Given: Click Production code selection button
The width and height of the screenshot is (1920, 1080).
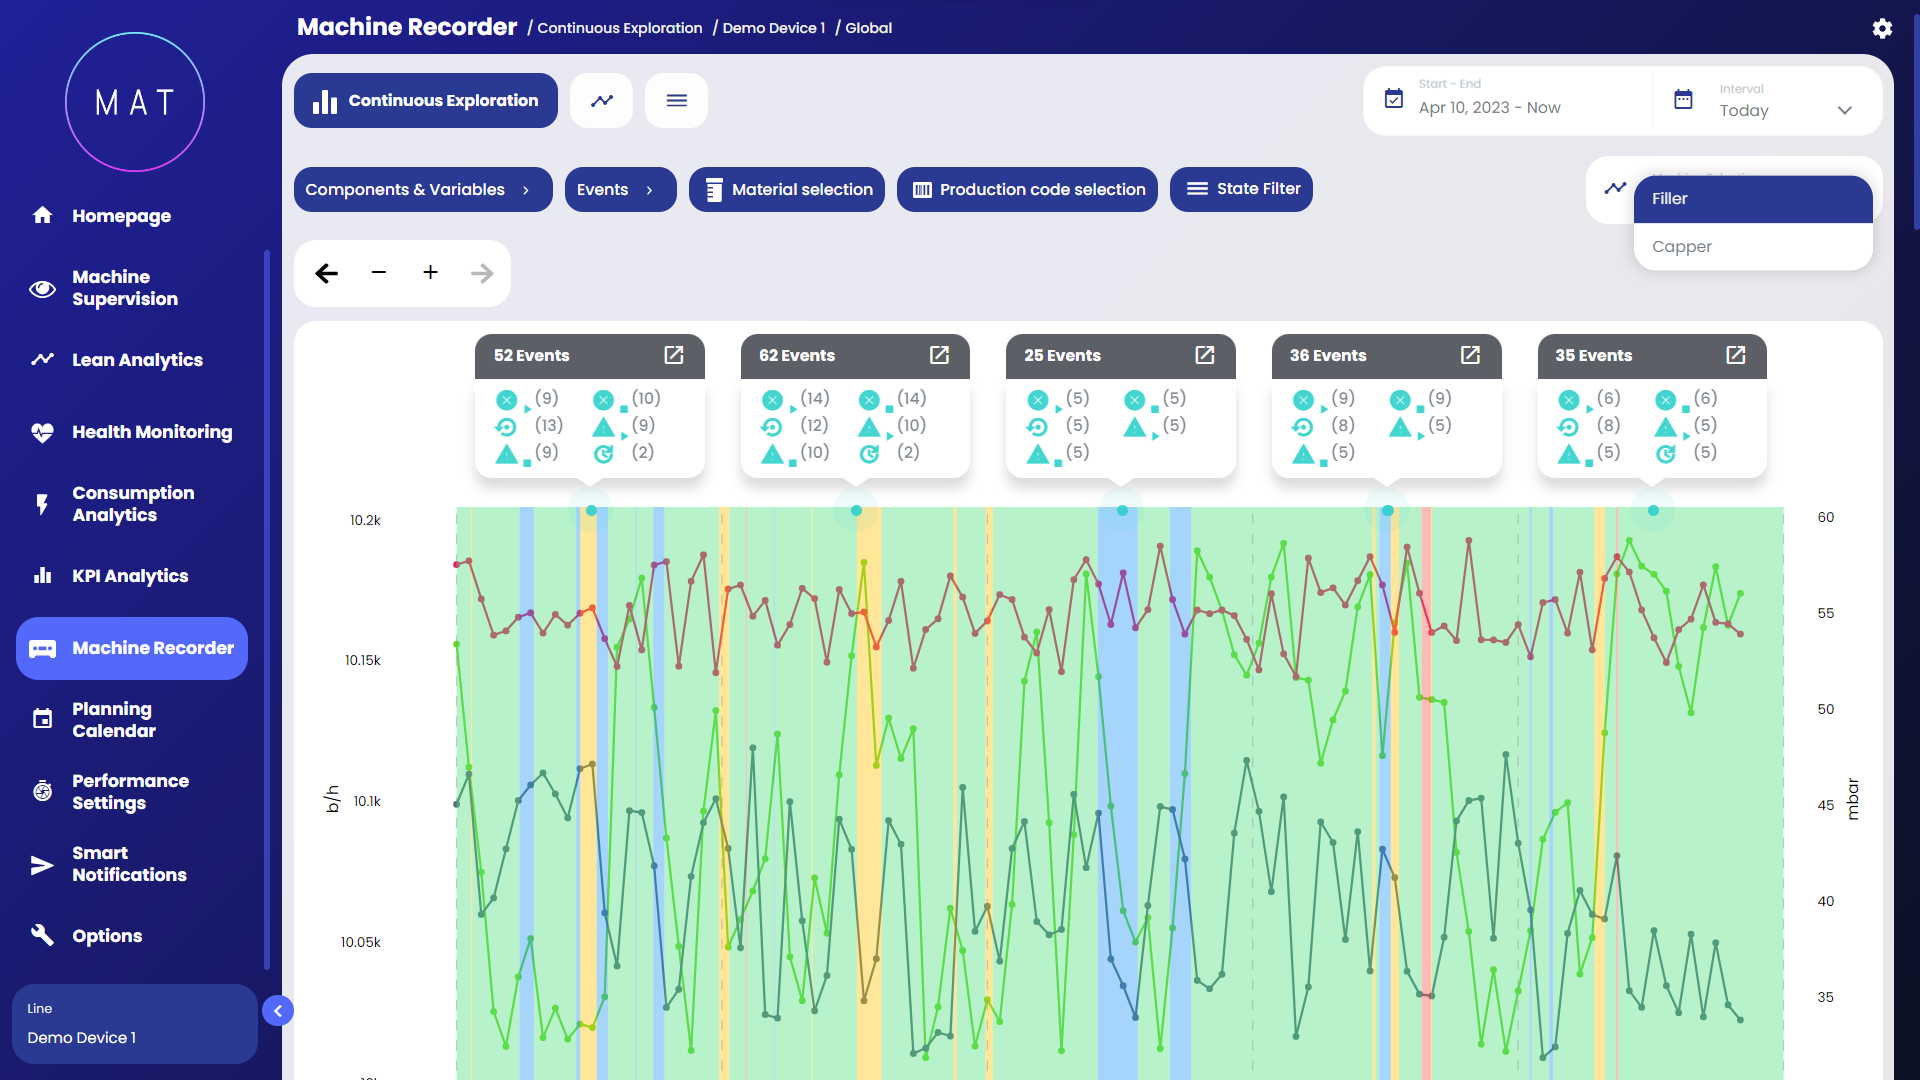Looking at the screenshot, I should coord(1027,189).
